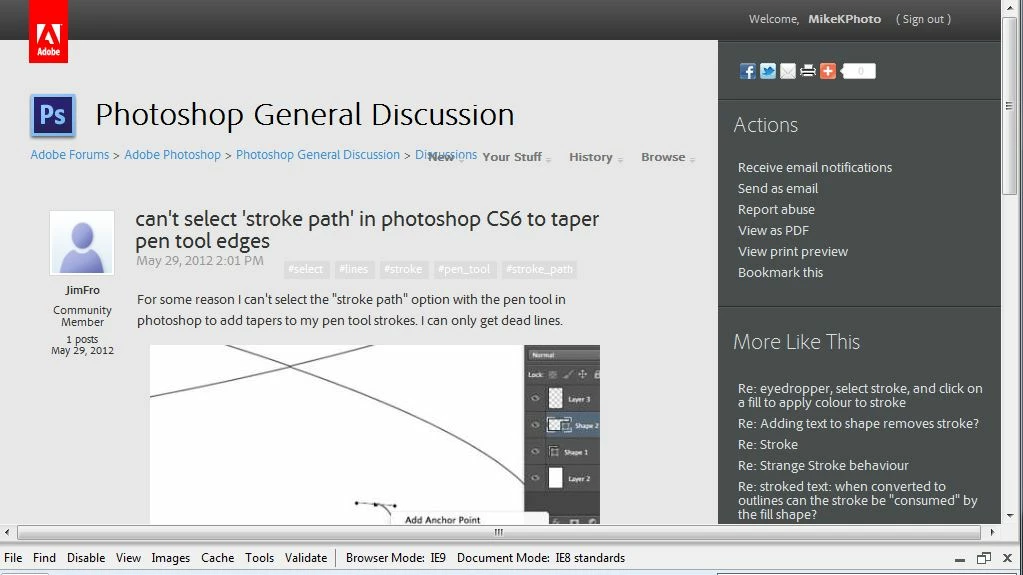Click the #stroke tag
1023x575 pixels.
[x=403, y=270]
